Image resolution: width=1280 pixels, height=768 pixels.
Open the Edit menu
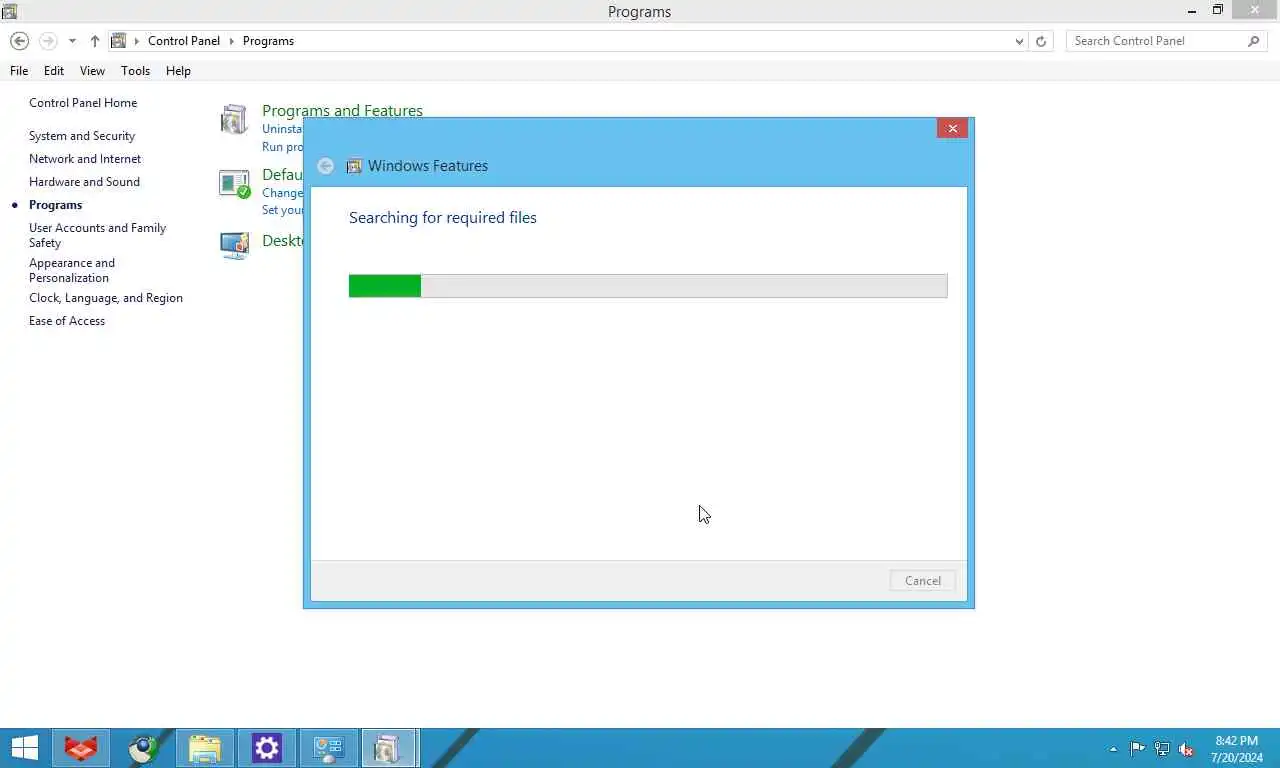pyautogui.click(x=54, y=71)
